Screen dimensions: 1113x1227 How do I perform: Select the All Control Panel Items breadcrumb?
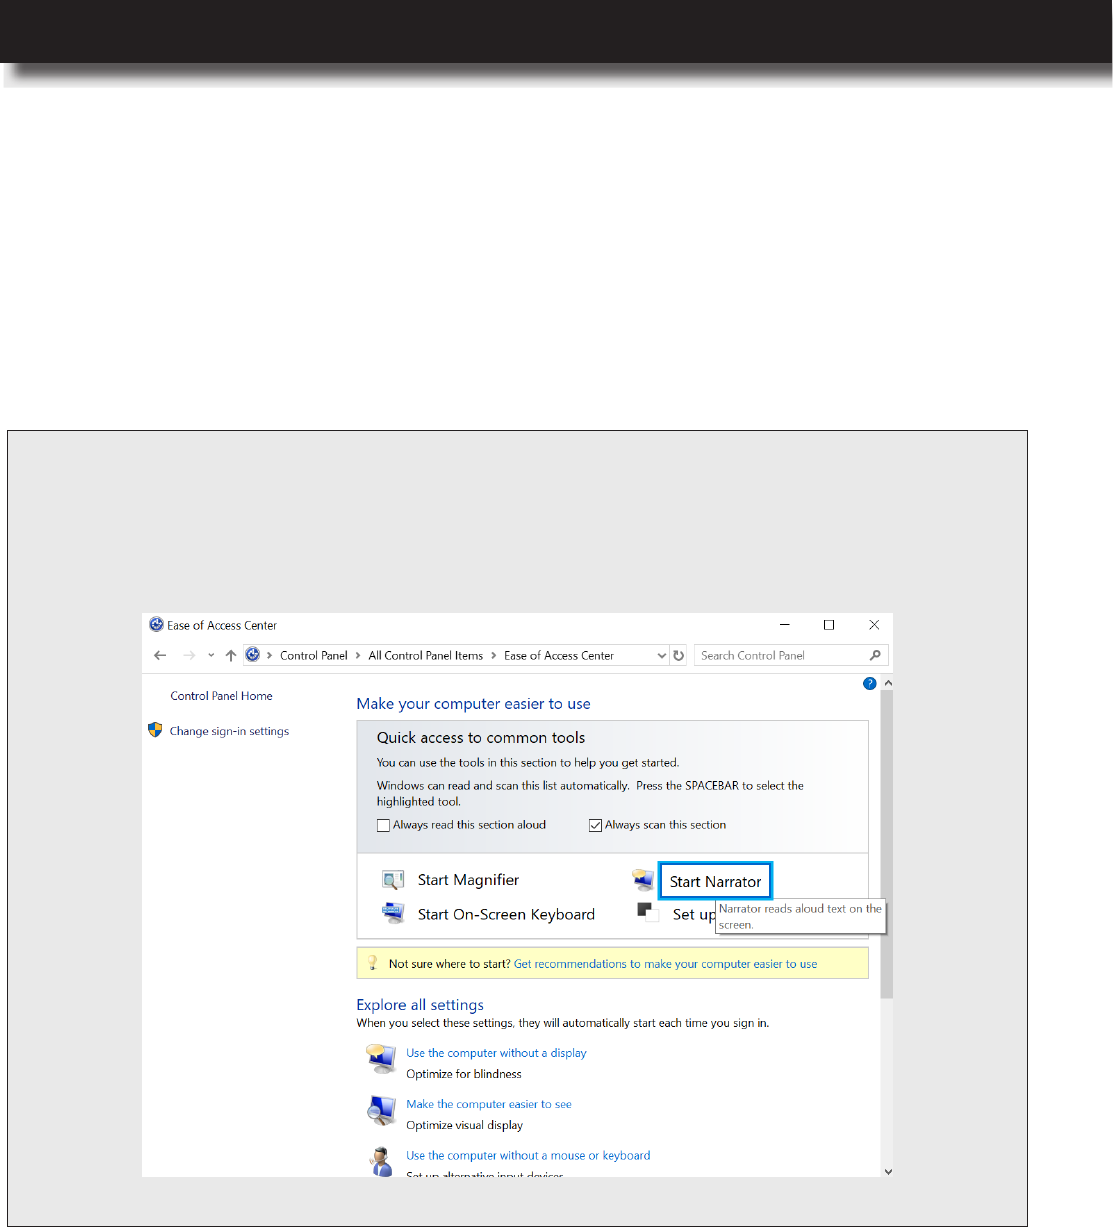[426, 656]
